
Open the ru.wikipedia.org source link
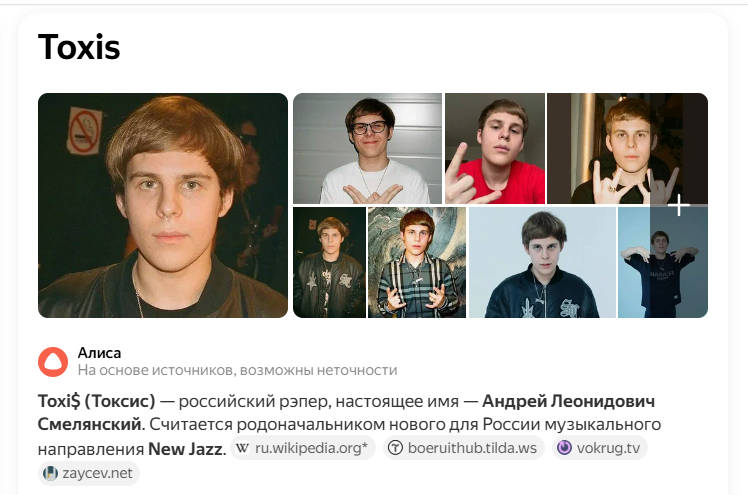(303, 448)
